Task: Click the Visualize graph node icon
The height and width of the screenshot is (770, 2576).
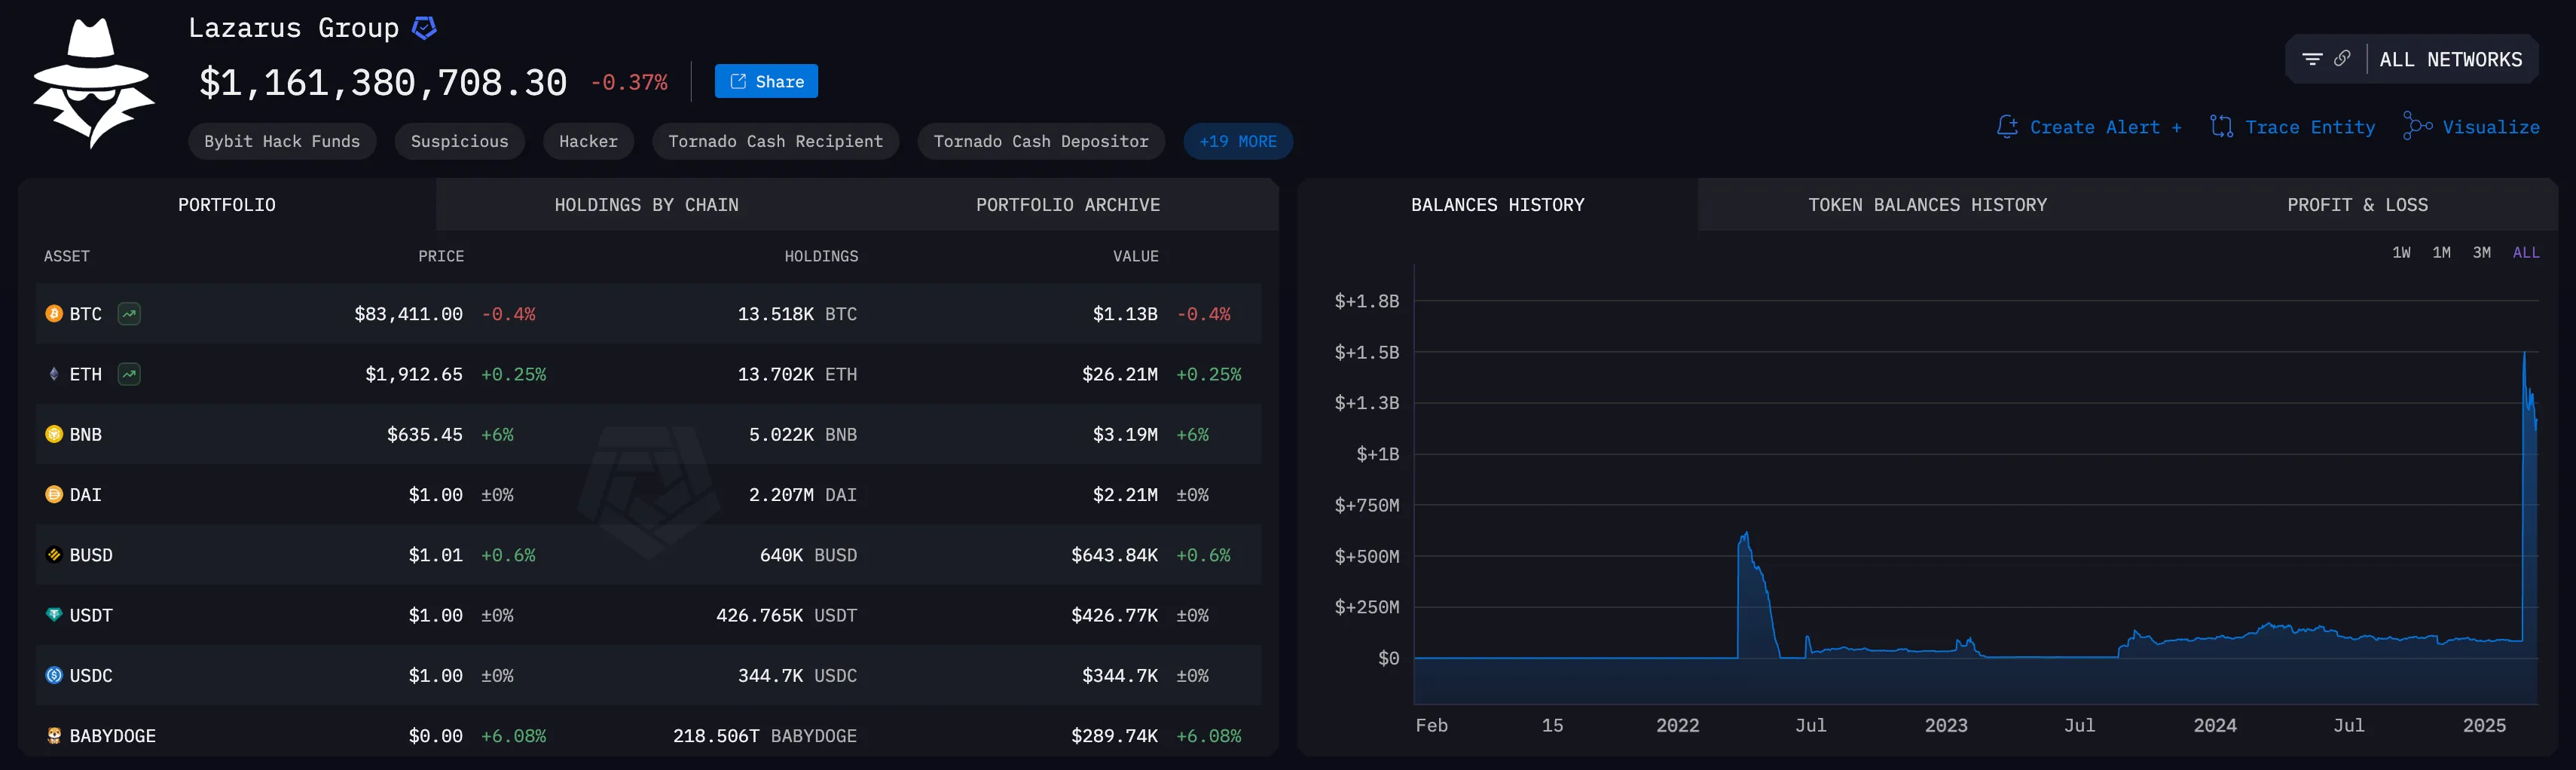Action: 2417,126
